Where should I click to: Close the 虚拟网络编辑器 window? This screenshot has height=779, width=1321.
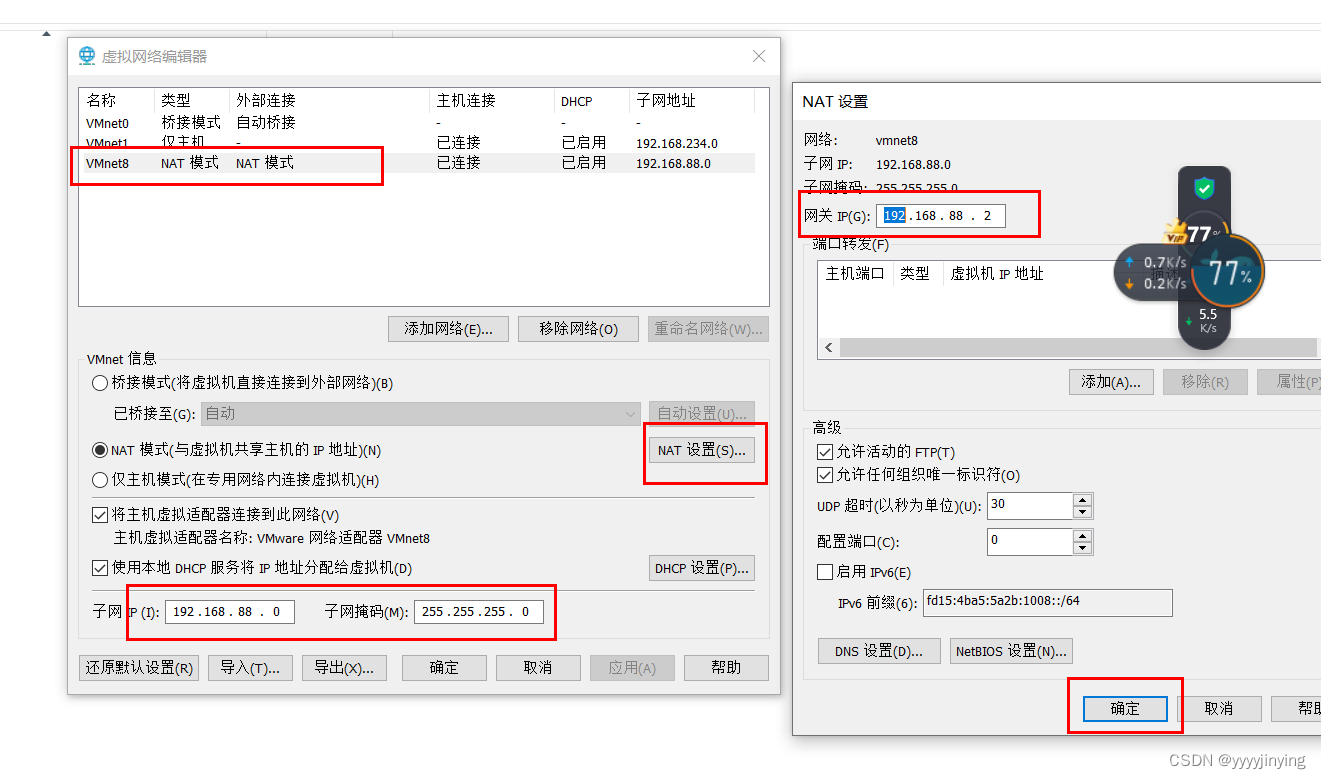click(759, 57)
